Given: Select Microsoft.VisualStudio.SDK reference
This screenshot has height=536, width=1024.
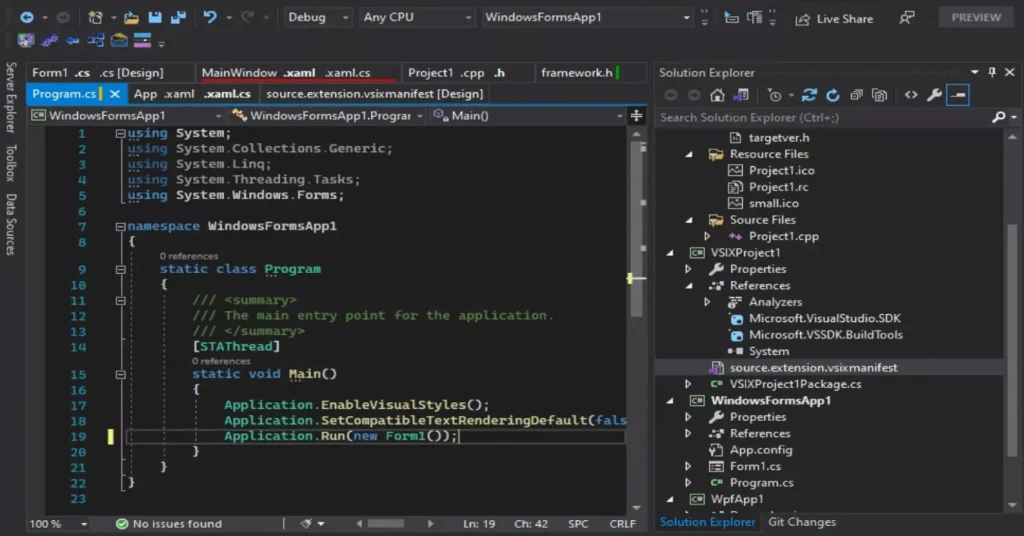Looking at the screenshot, I should point(824,319).
